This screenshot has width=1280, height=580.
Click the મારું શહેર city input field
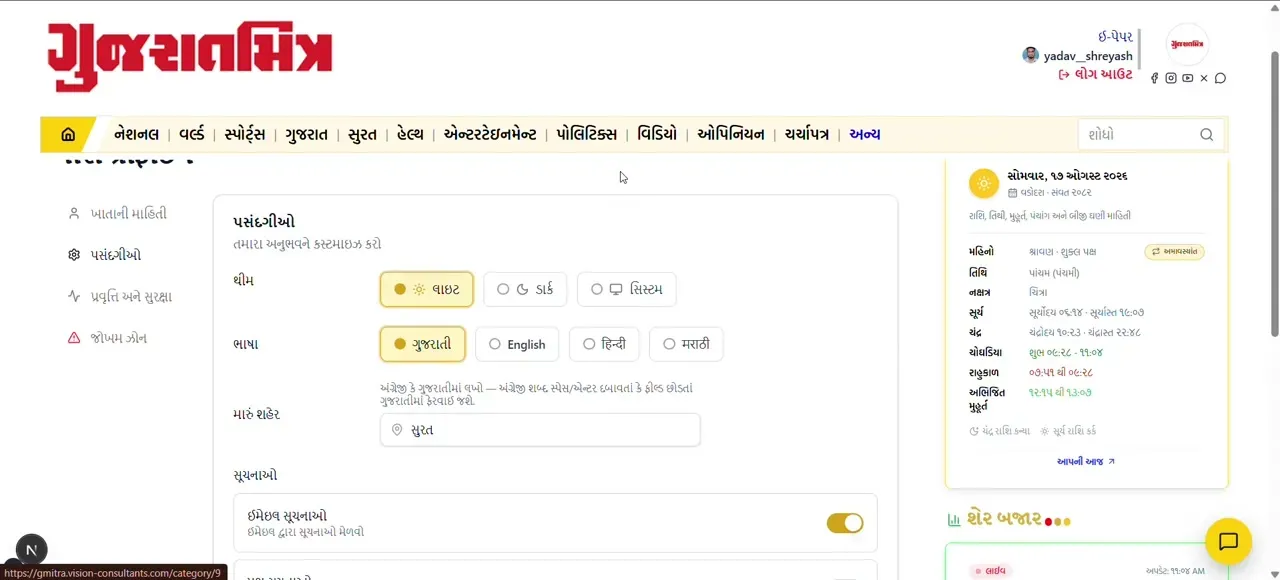[540, 430]
